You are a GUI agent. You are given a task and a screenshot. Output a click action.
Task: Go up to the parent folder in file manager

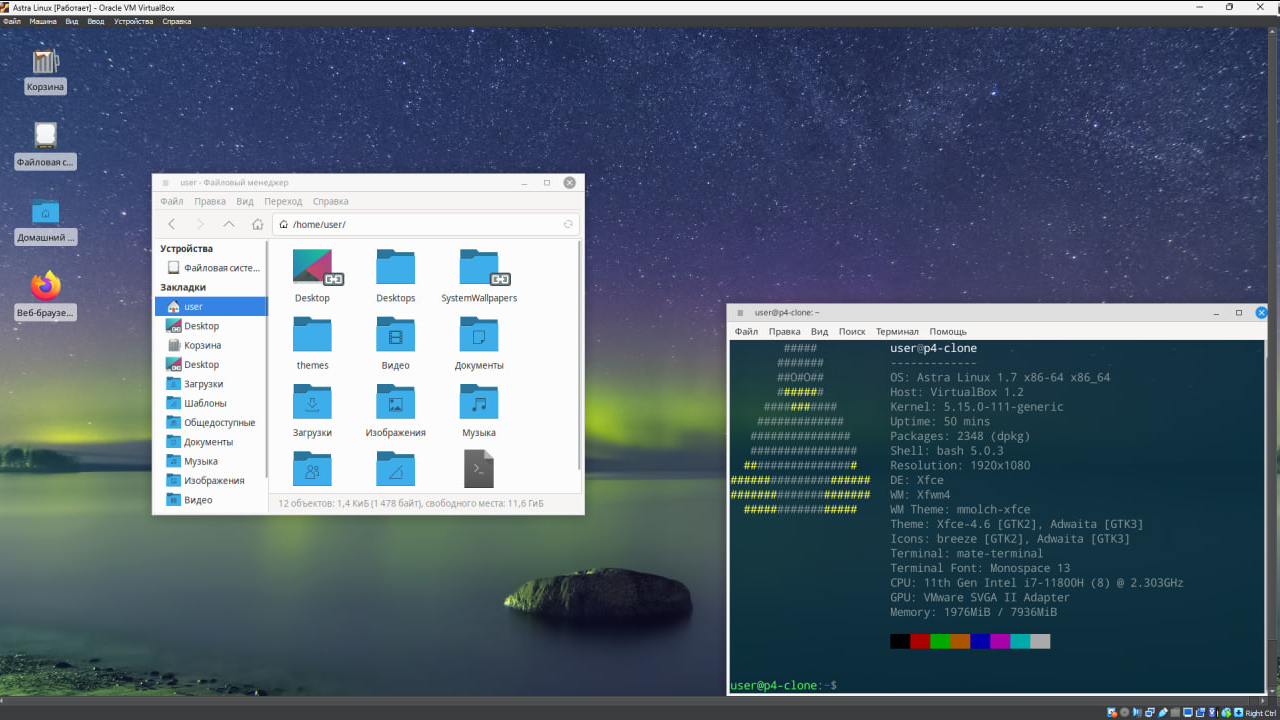[x=229, y=224]
